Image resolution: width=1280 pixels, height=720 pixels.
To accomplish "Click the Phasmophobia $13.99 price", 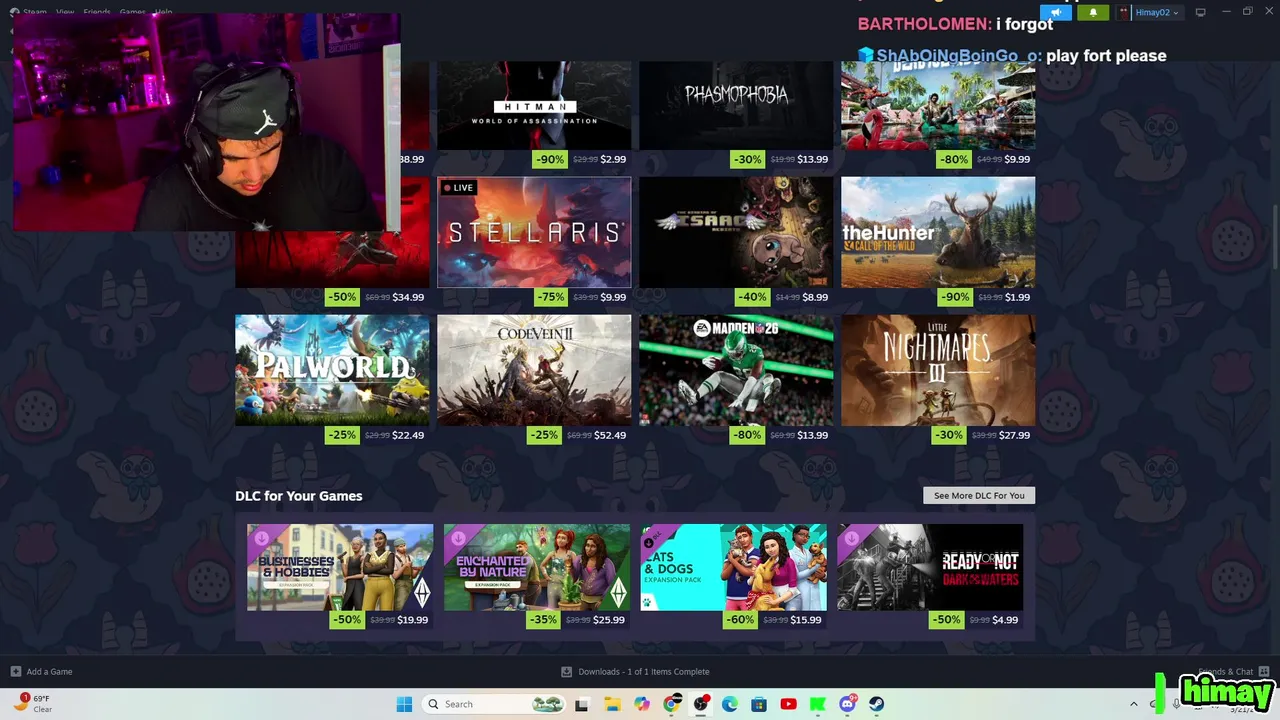I will point(812,159).
